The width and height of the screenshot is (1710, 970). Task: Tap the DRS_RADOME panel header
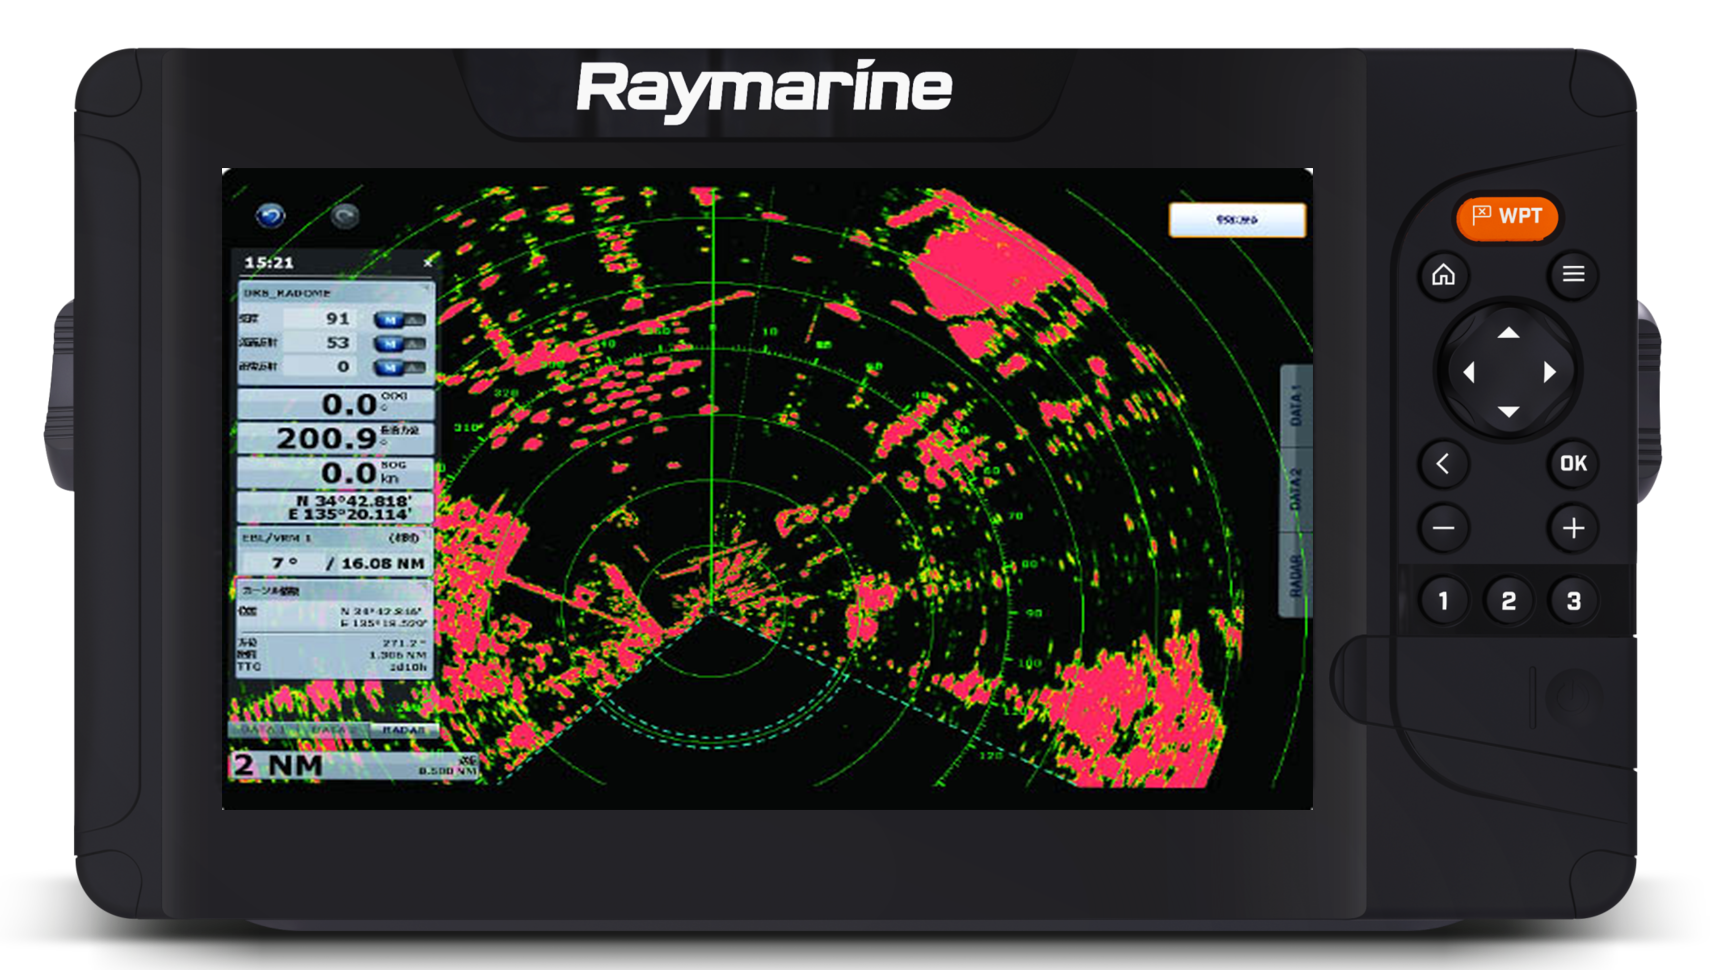tap(335, 293)
